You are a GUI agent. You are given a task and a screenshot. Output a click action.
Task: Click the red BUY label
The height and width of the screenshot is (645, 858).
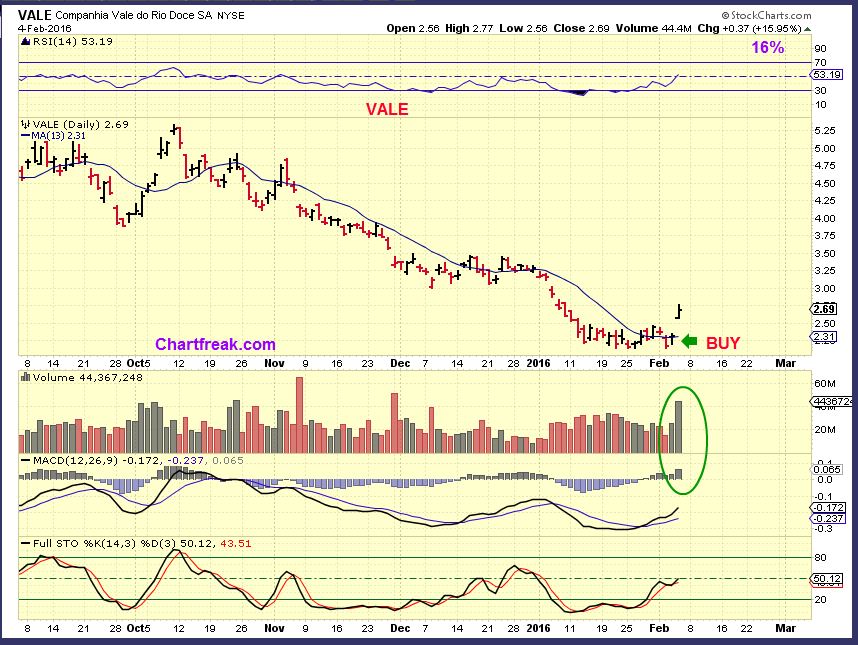[x=723, y=343]
